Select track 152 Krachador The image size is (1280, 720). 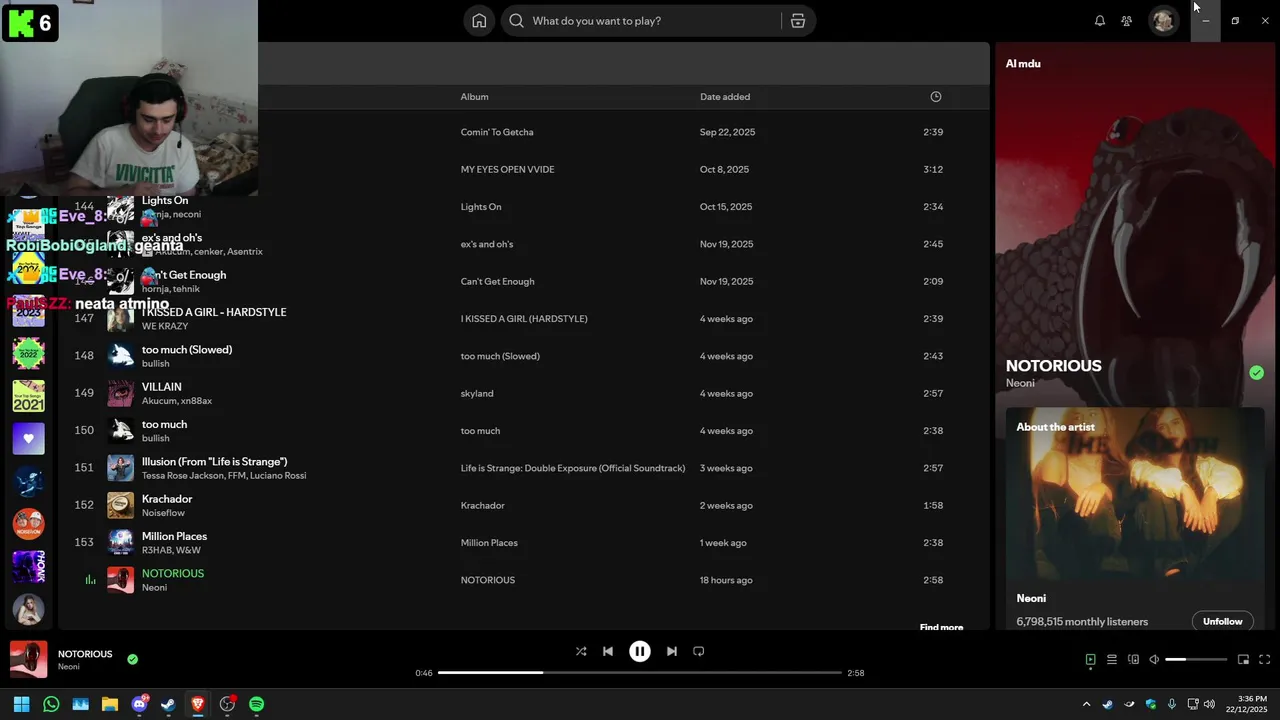click(524, 505)
